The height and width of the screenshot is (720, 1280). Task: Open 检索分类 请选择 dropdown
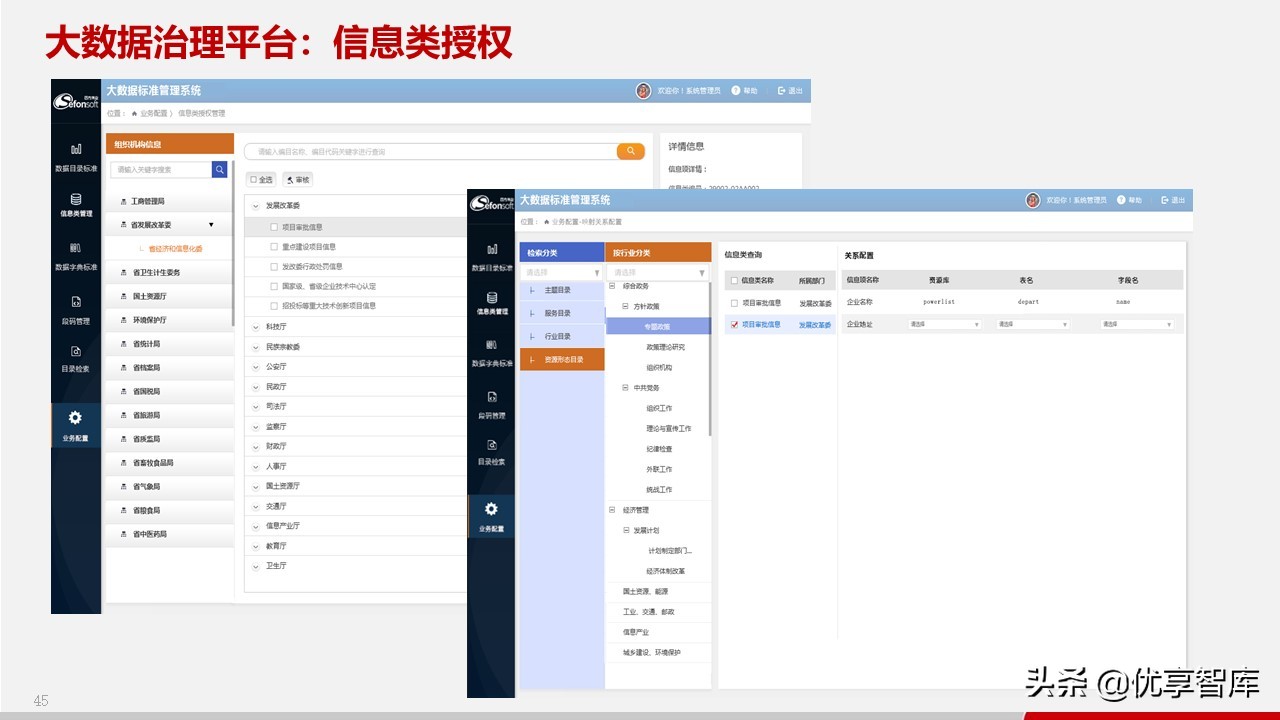pyautogui.click(x=562, y=272)
